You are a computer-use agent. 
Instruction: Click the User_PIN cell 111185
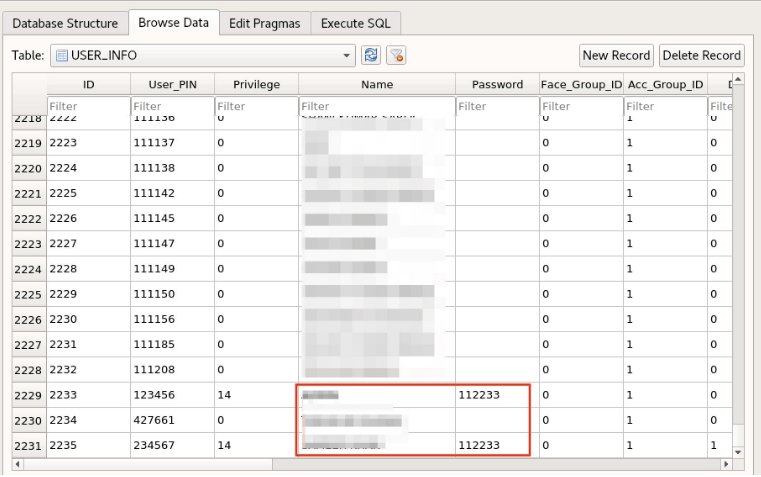(172, 345)
